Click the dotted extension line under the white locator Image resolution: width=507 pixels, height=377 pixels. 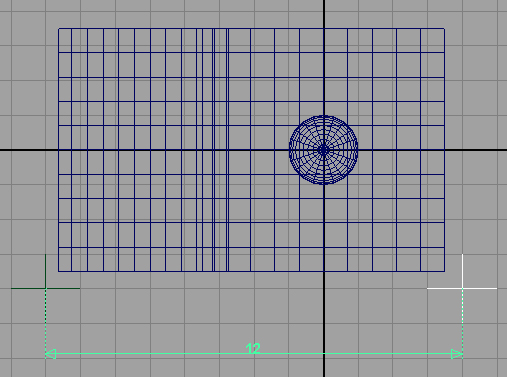[x=463, y=320]
